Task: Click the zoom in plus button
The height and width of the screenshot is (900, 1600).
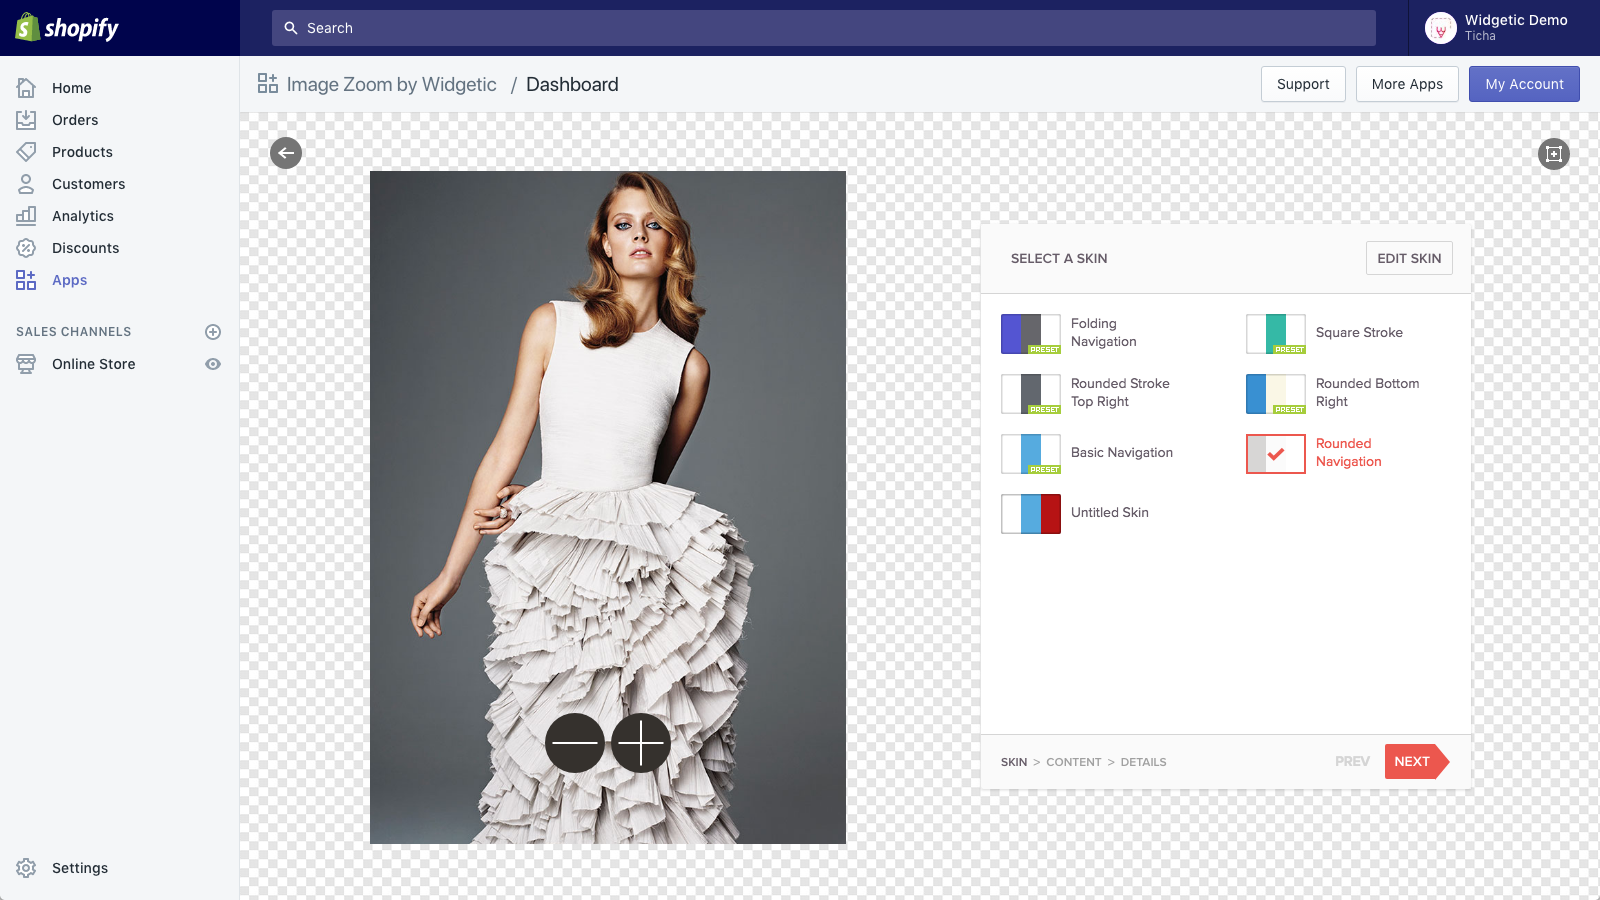Action: tap(641, 743)
